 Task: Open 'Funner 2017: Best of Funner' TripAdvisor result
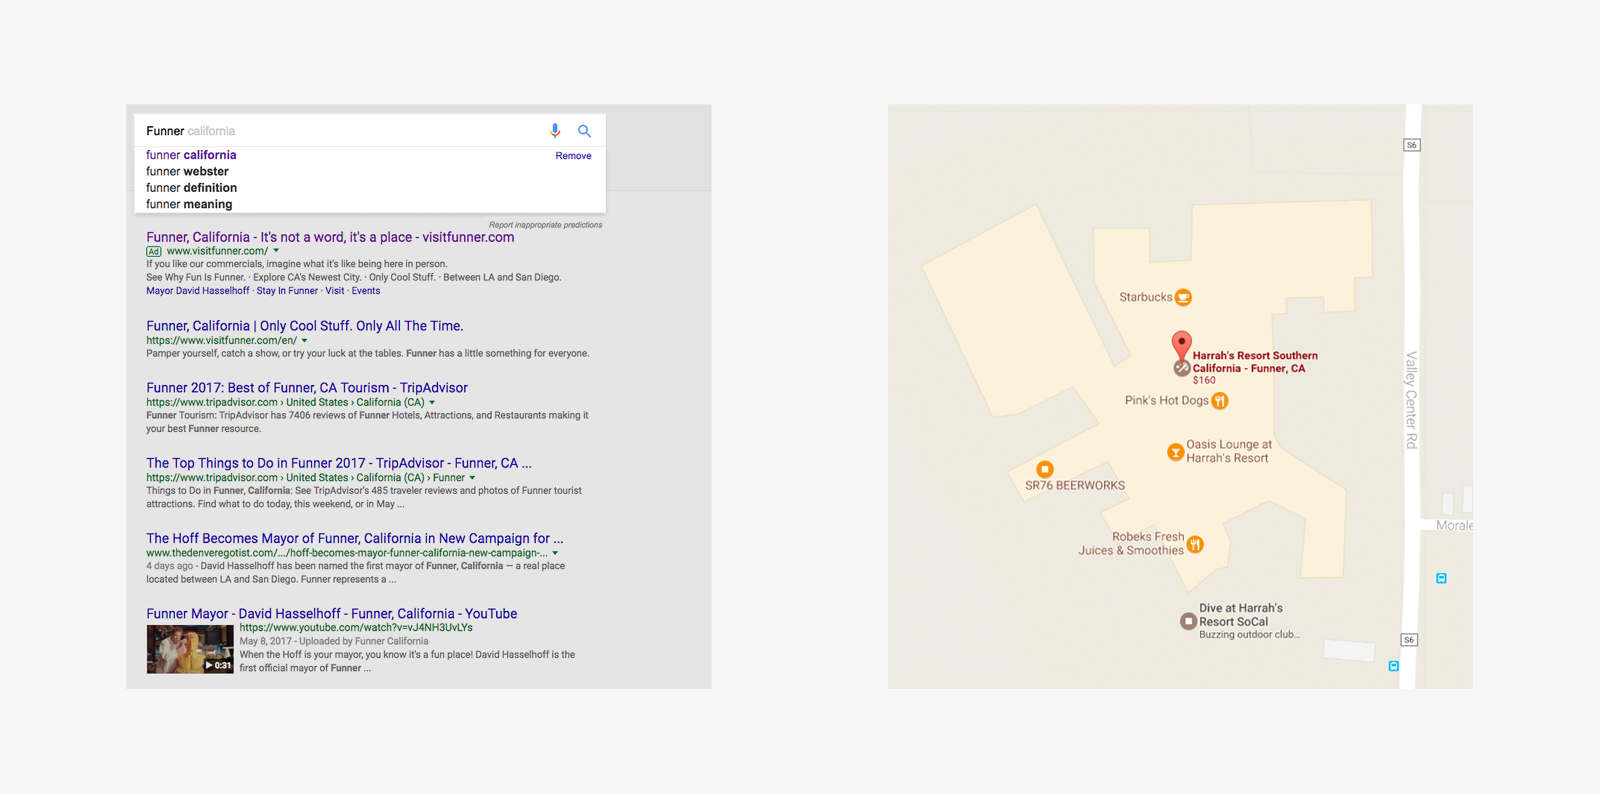pyautogui.click(x=307, y=388)
